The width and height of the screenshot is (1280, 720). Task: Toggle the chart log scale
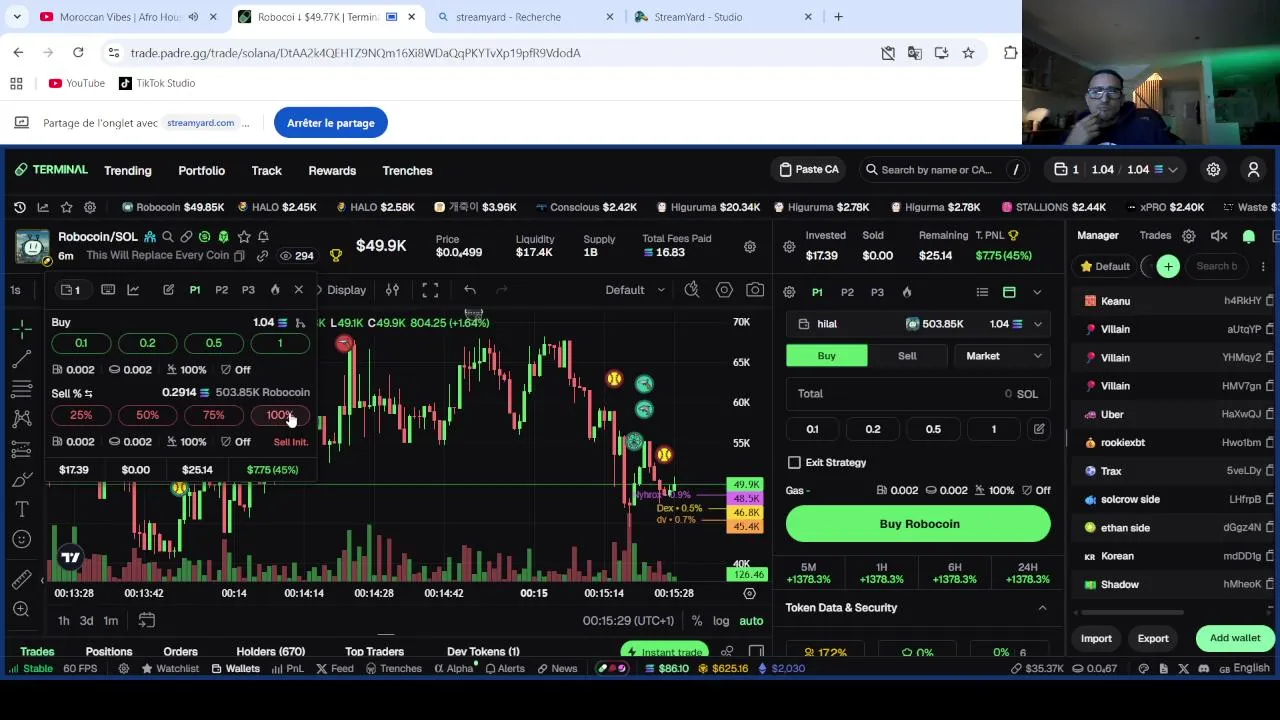721,621
